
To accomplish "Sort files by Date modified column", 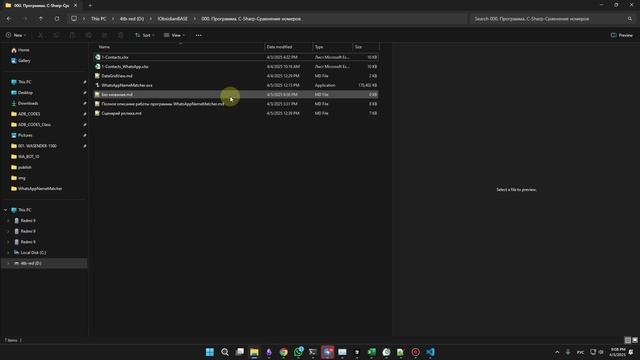I will [288, 47].
